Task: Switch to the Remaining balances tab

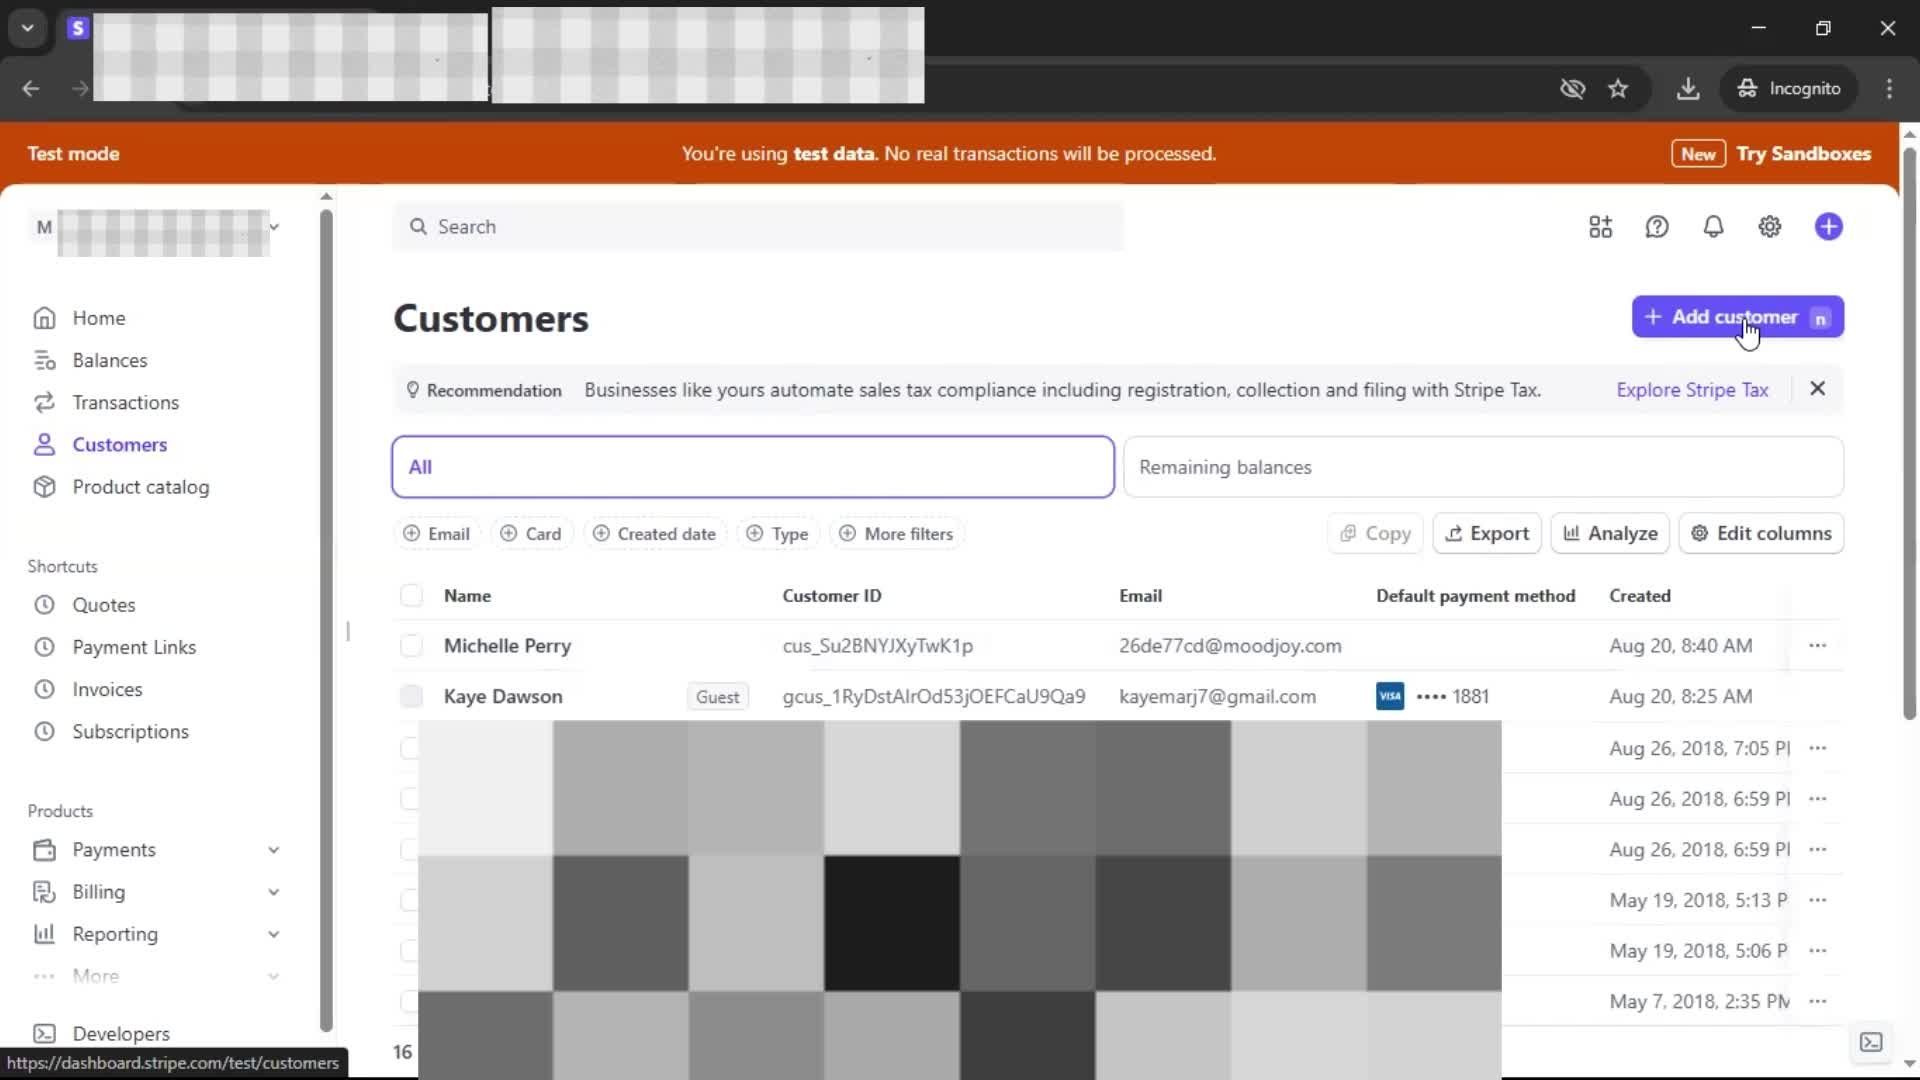Action: [1482, 467]
